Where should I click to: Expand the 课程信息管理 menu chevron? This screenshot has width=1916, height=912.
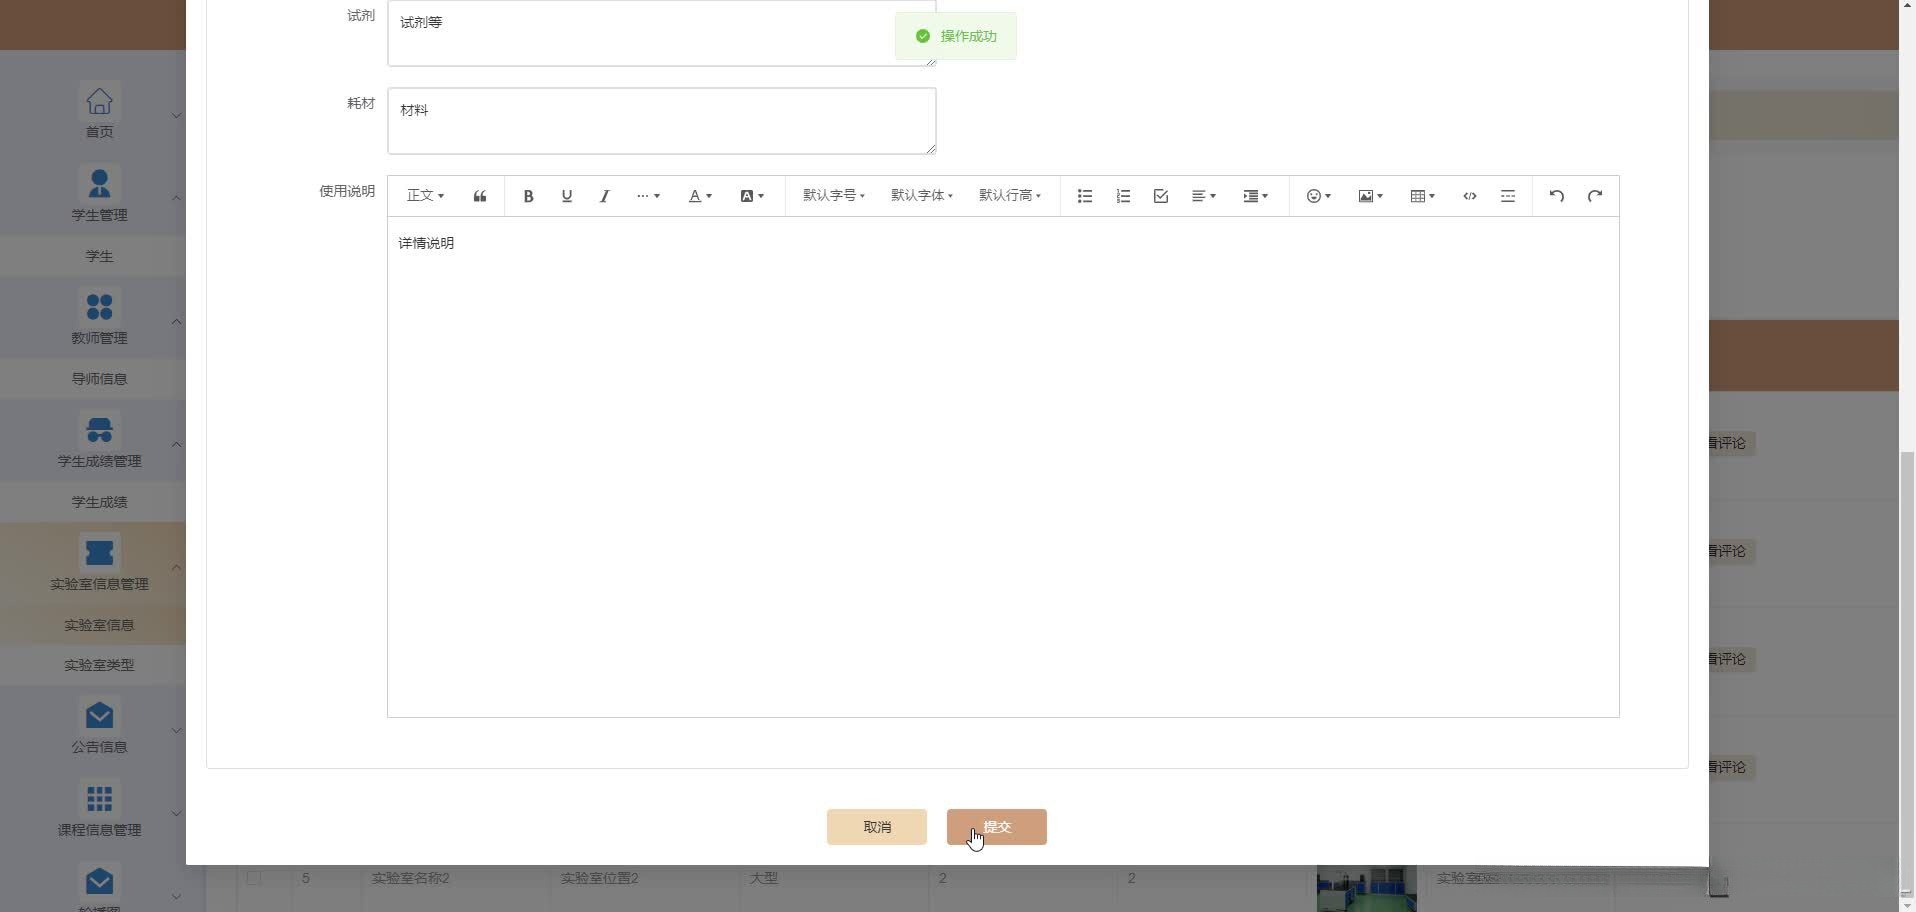[x=176, y=813]
